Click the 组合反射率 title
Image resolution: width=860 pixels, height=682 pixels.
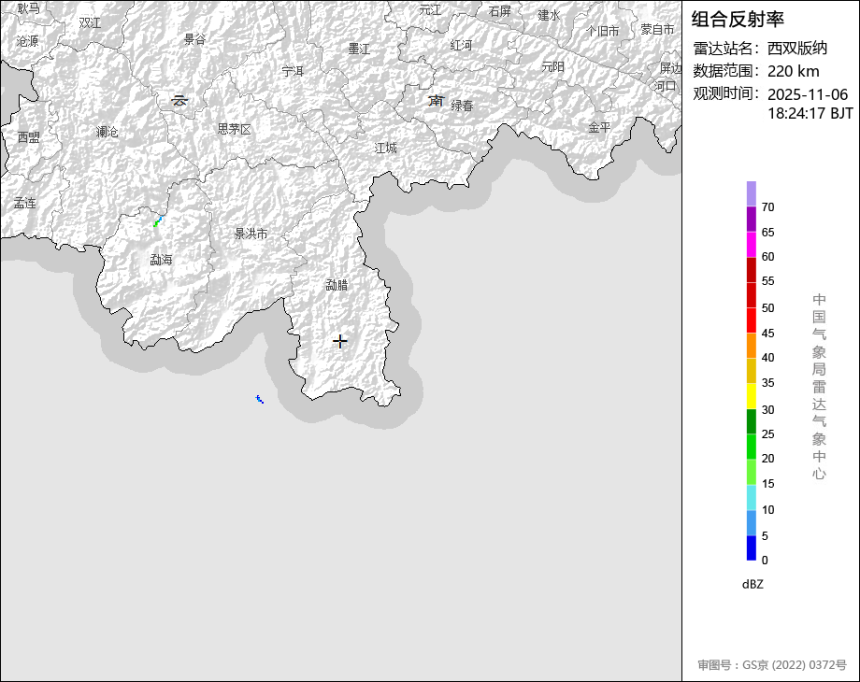[737, 19]
